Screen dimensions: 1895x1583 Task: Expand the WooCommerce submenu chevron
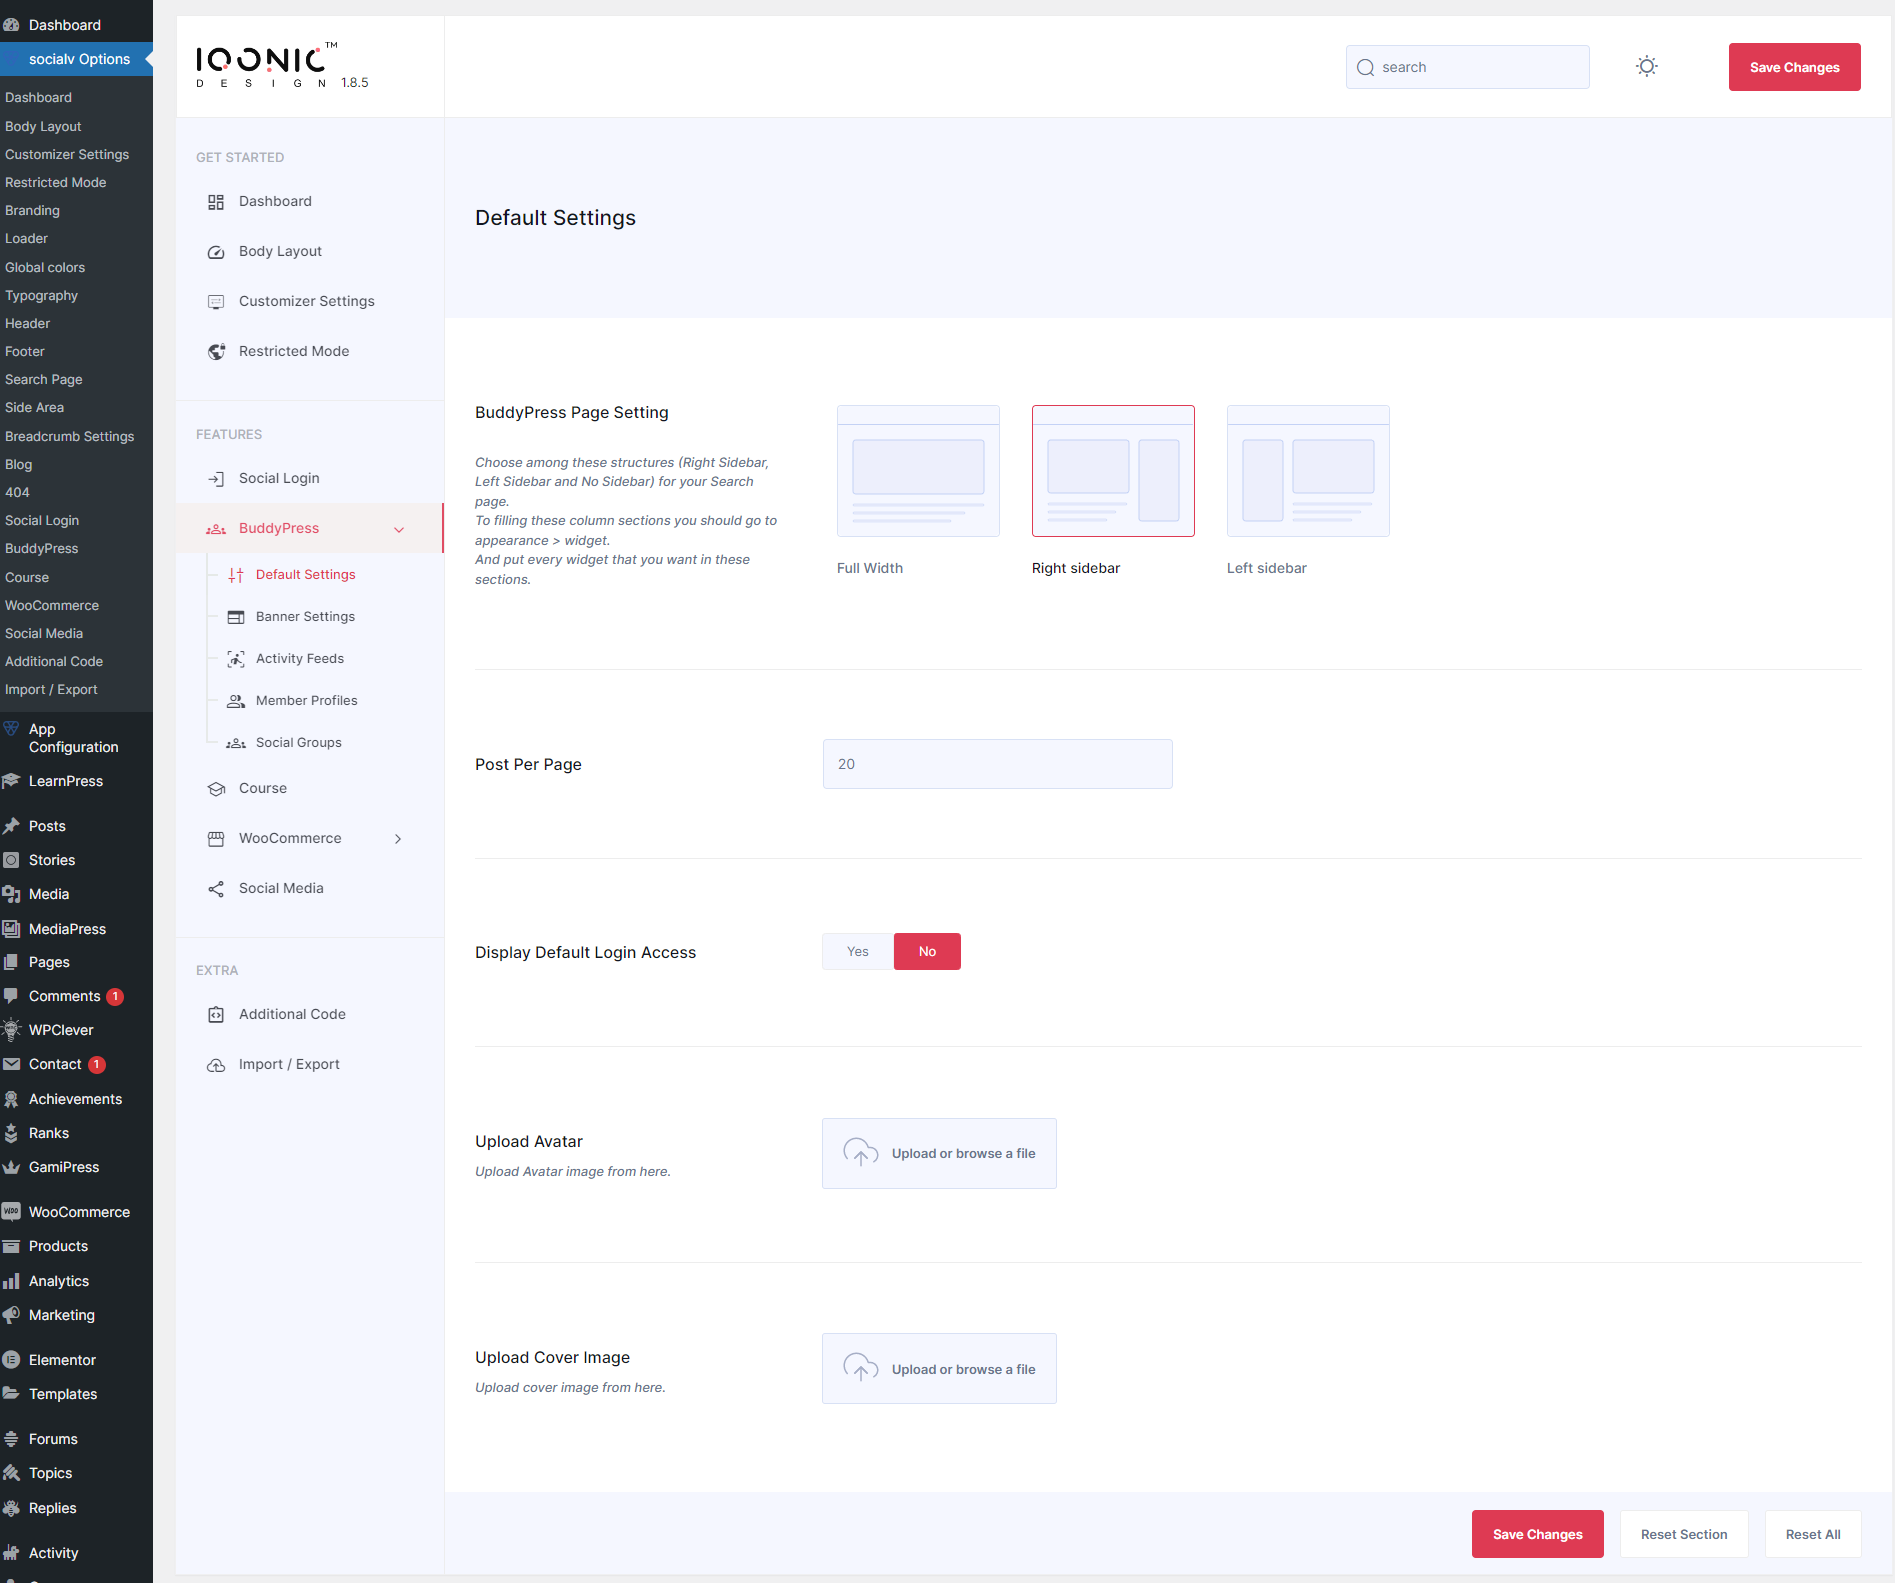(x=398, y=839)
